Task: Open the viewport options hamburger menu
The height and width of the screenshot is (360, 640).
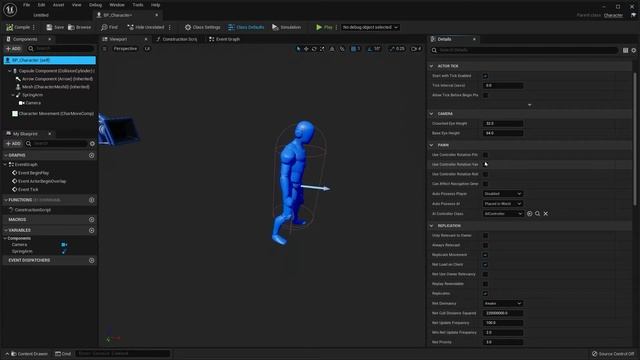Action: [104, 49]
